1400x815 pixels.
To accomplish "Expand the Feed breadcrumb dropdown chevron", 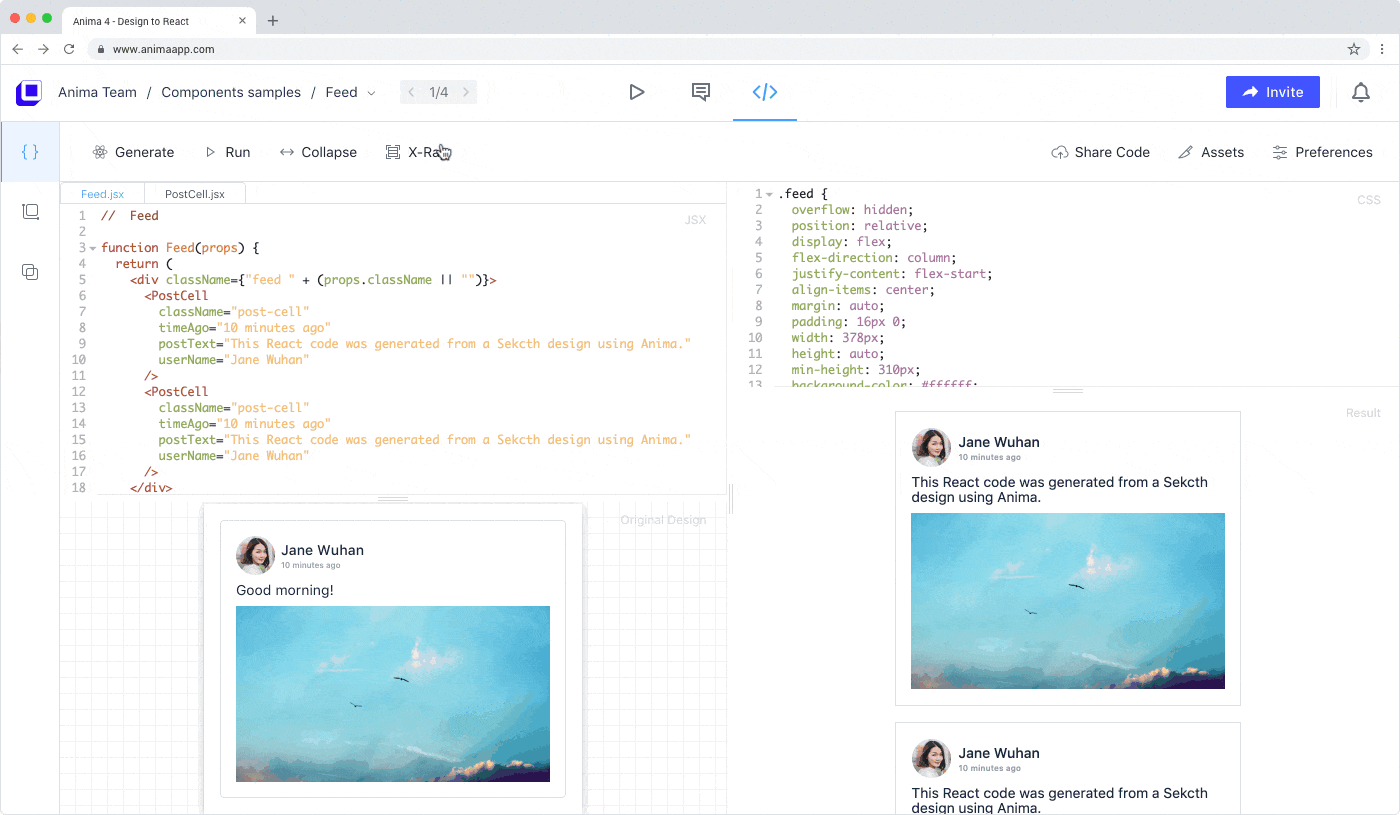I will click(x=372, y=93).
